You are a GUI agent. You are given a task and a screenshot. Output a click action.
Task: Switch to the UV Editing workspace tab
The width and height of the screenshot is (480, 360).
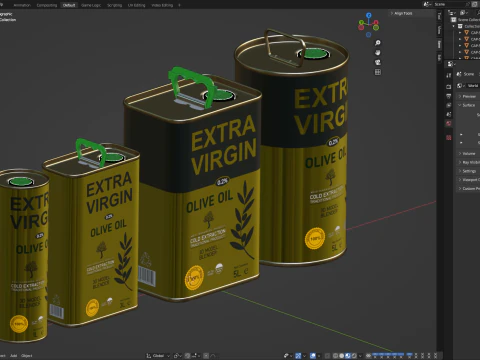[137, 5]
